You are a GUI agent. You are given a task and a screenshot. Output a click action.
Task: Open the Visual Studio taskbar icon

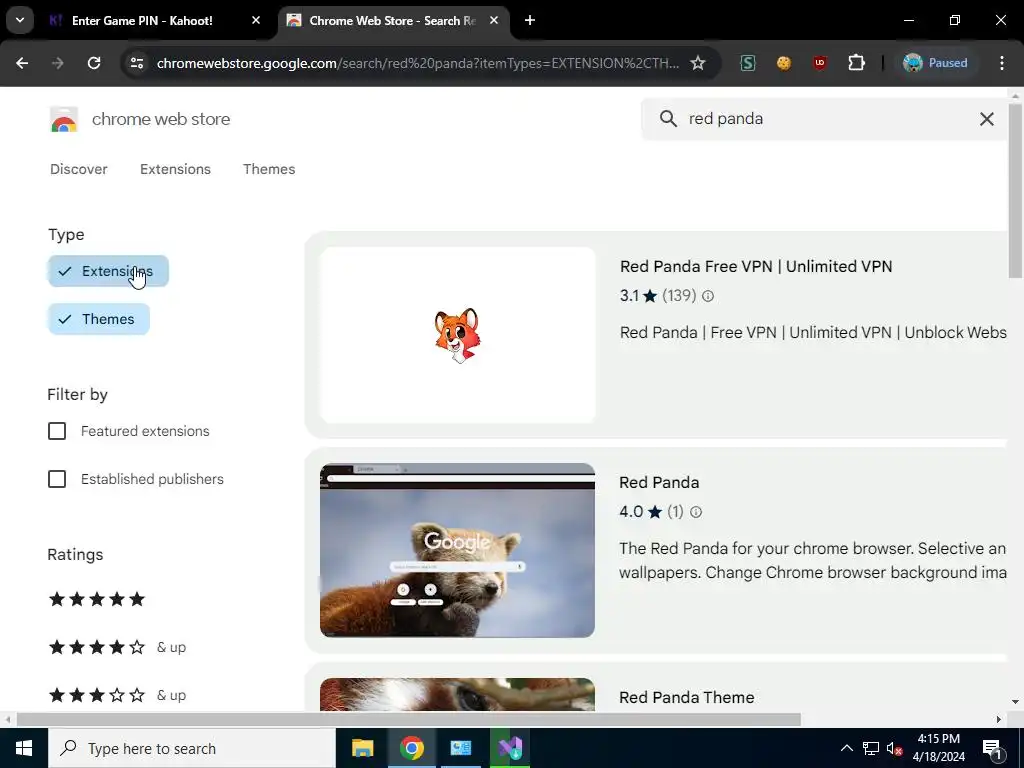pos(509,748)
